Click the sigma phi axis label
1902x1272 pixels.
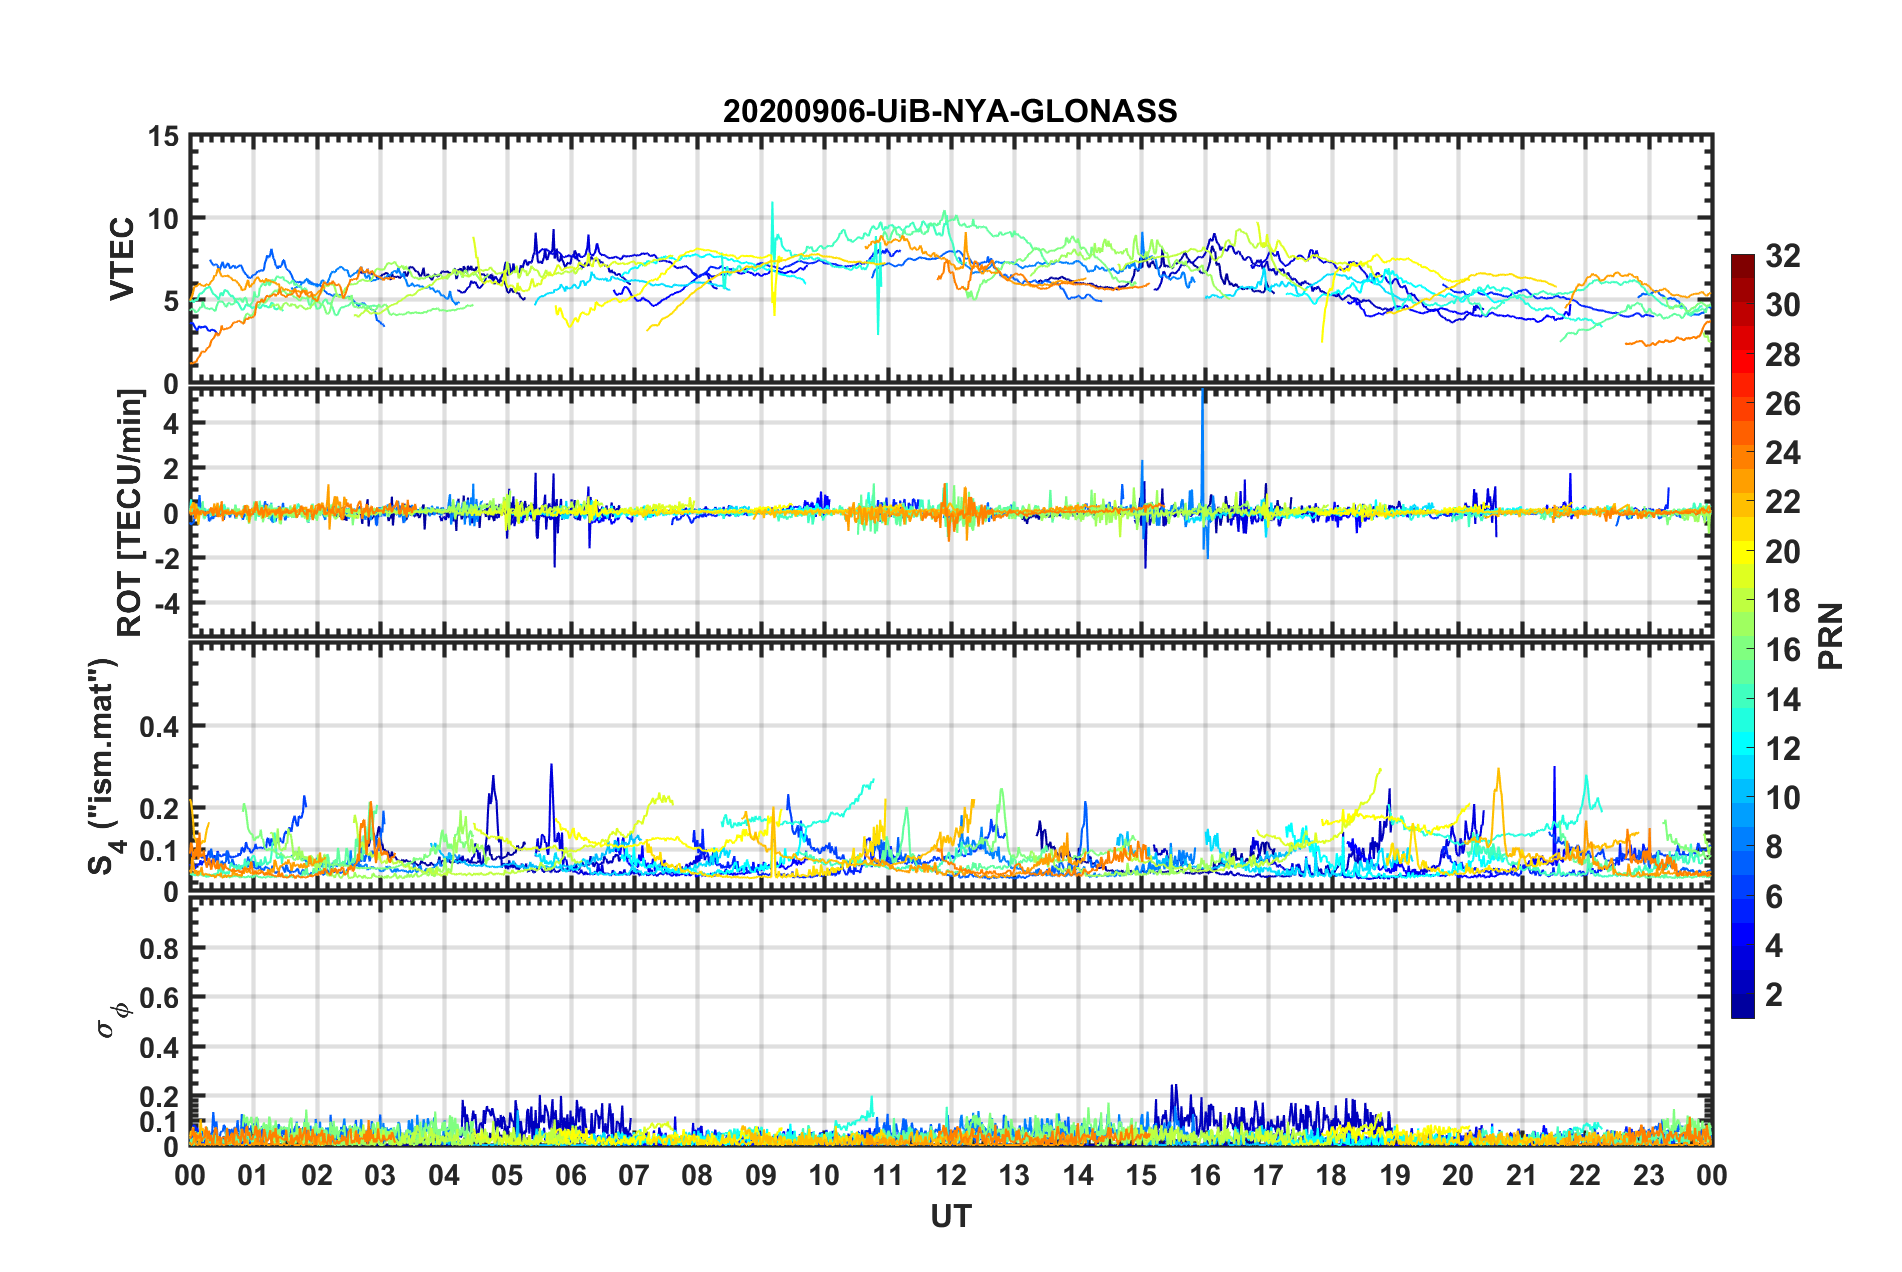click(114, 1021)
